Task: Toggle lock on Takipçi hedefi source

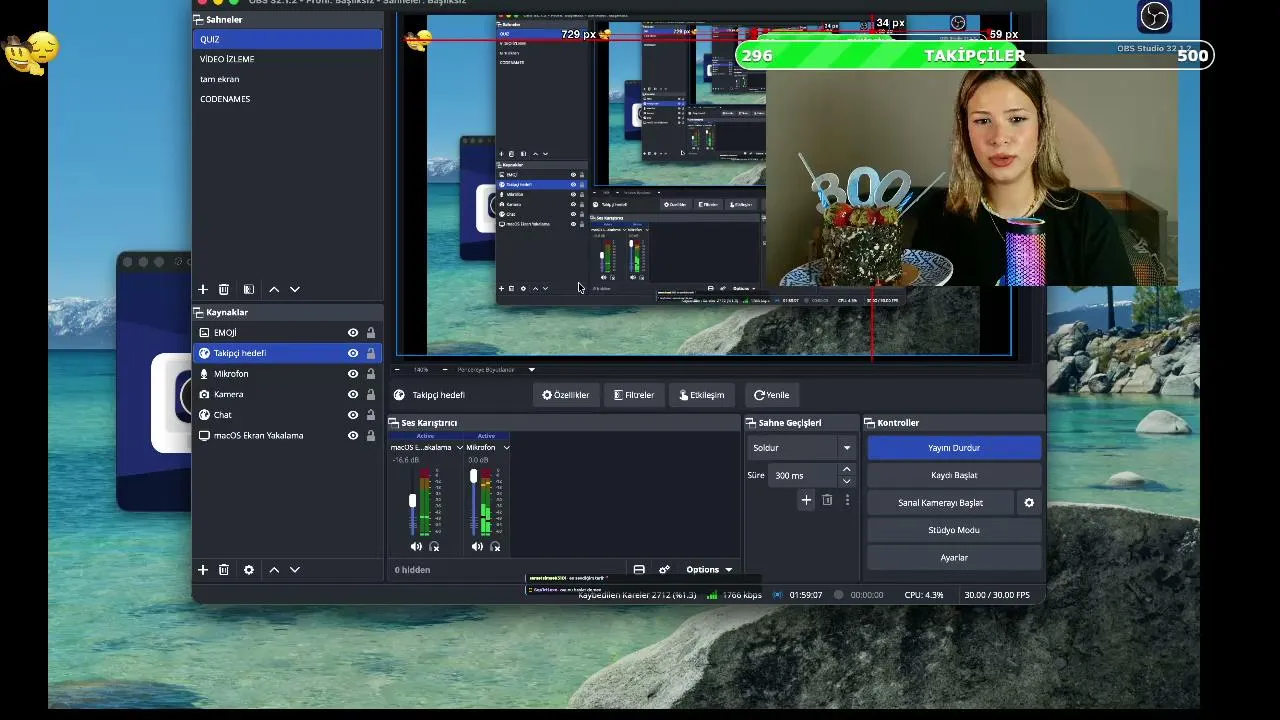Action: [x=370, y=353]
